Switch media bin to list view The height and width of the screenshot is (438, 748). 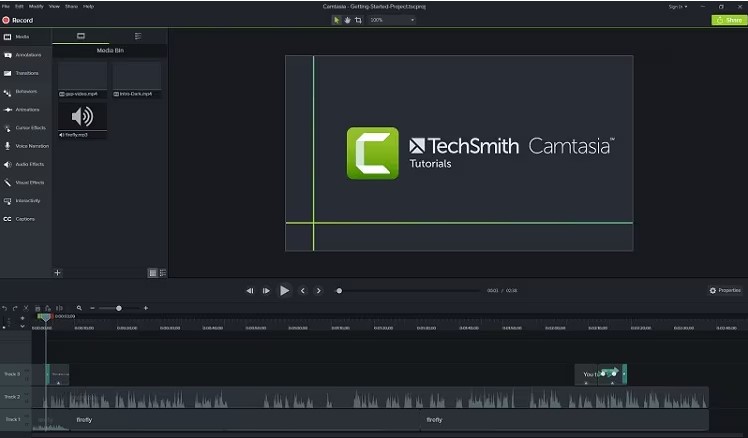[x=163, y=273]
